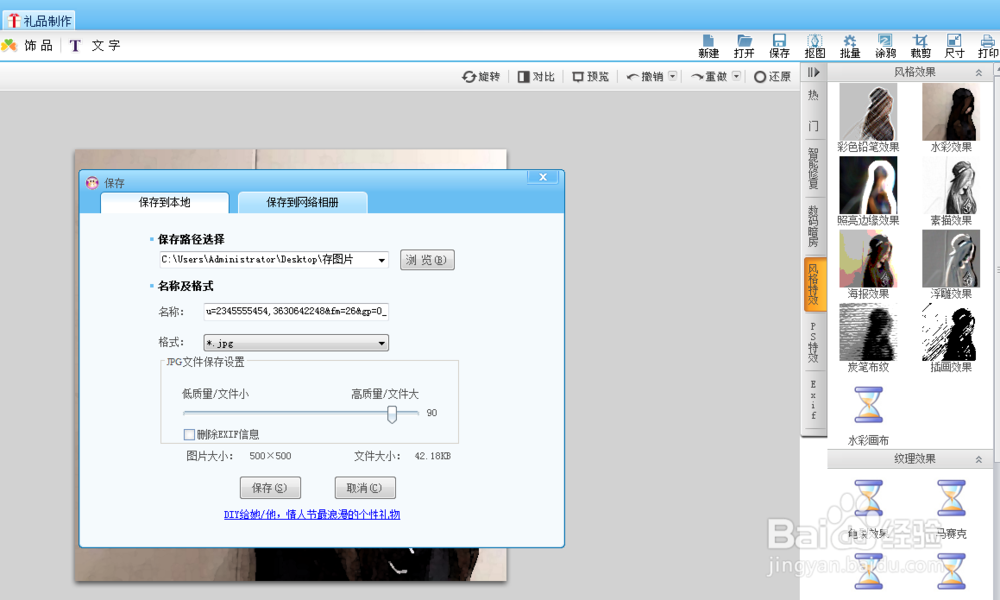This screenshot has height=600, width=1000.
Task: Expand the 重做 redo history dropdown
Action: point(736,76)
